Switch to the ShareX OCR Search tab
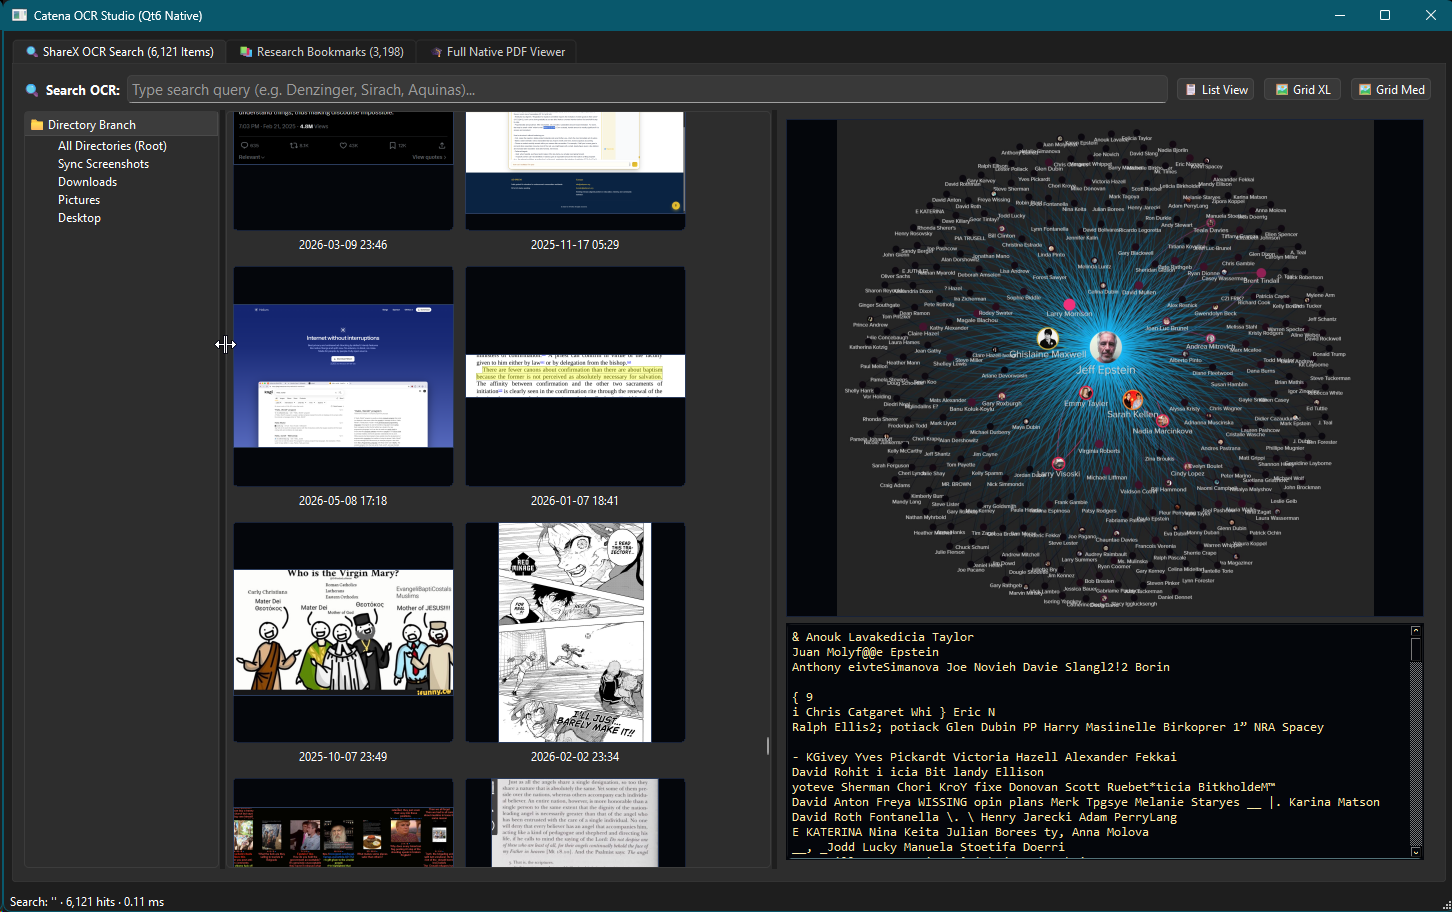 pyautogui.click(x=119, y=52)
